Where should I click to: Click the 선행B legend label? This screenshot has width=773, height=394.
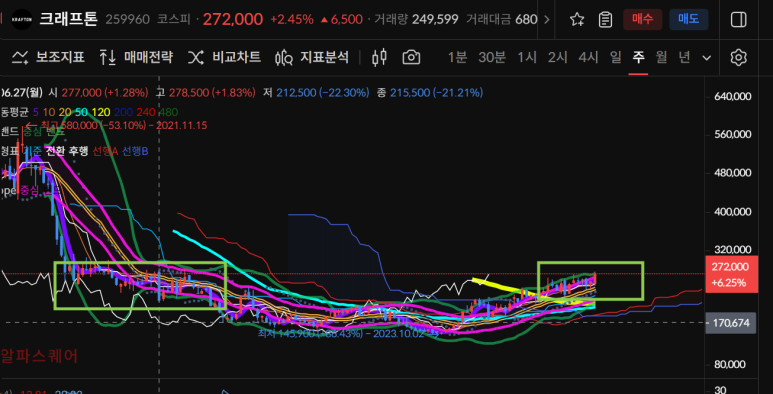pyautogui.click(x=135, y=151)
